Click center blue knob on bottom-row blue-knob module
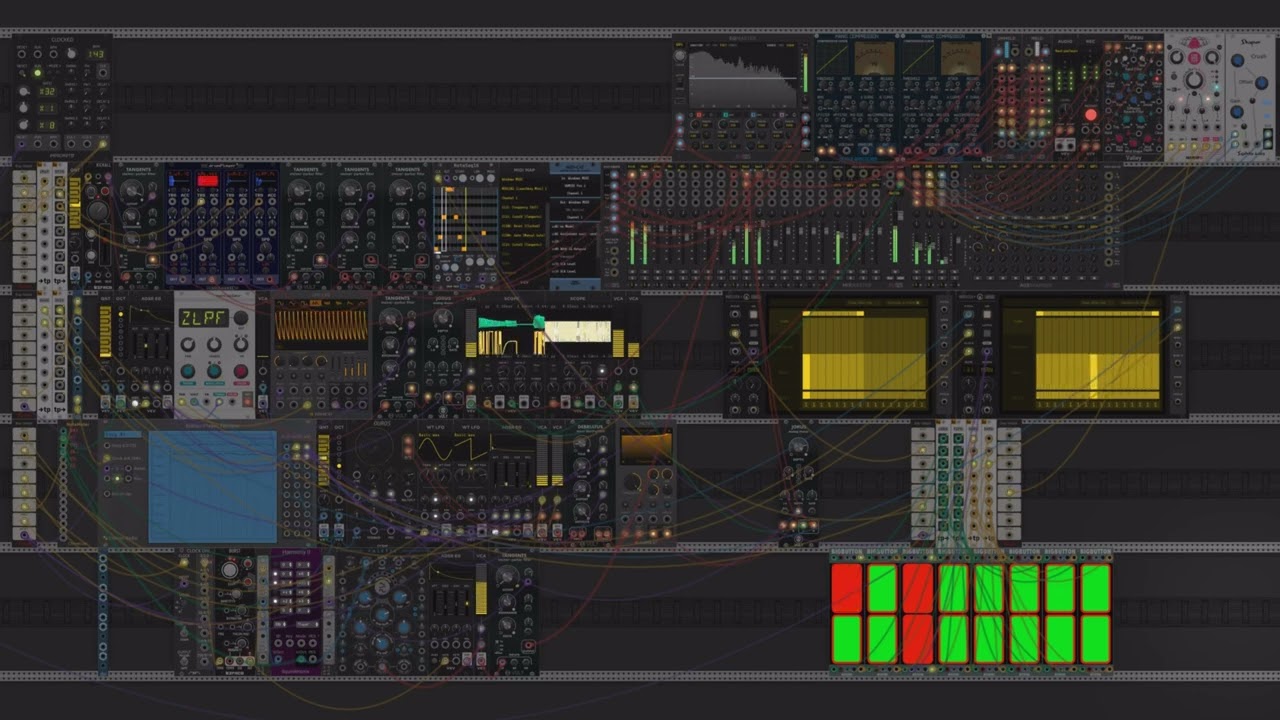This screenshot has height=720, width=1280. (x=381, y=613)
